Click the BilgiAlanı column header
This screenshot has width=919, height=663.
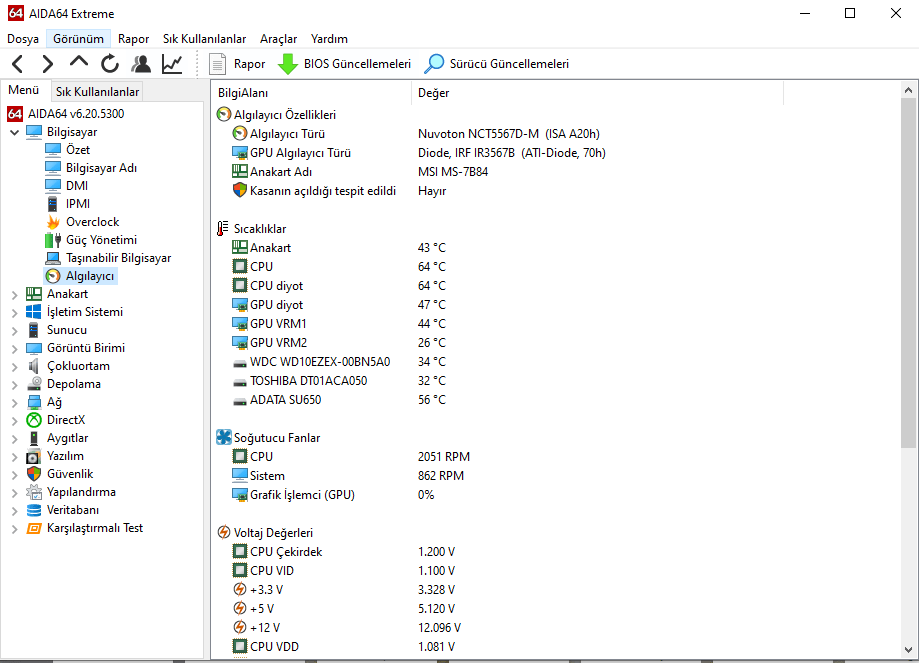312,93
